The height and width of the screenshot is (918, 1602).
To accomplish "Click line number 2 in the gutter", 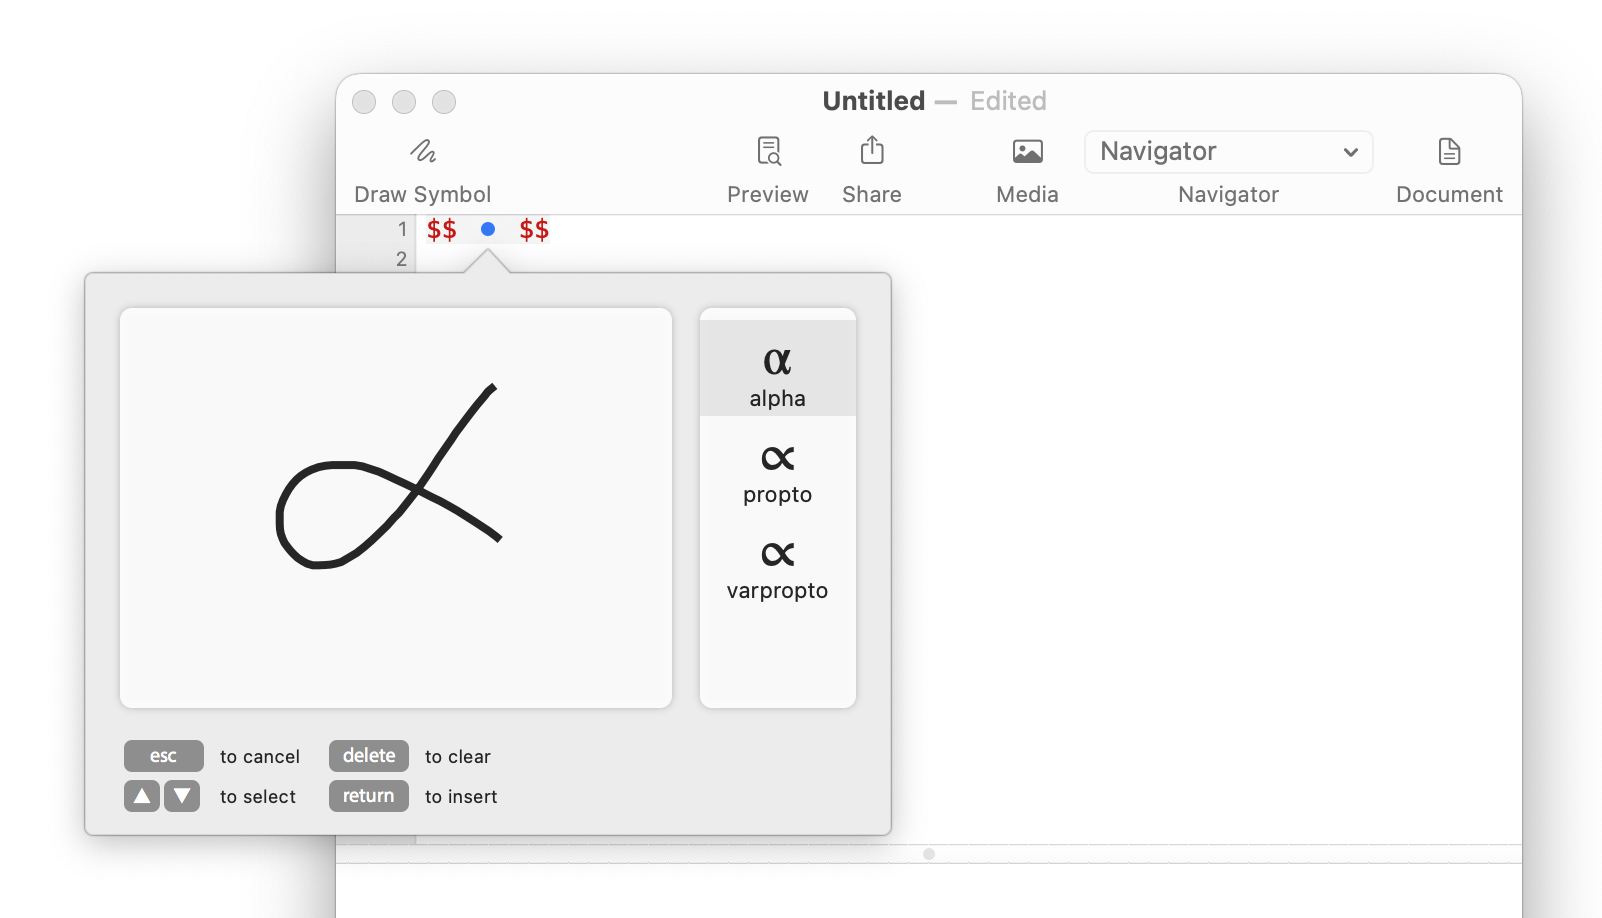I will [401, 259].
